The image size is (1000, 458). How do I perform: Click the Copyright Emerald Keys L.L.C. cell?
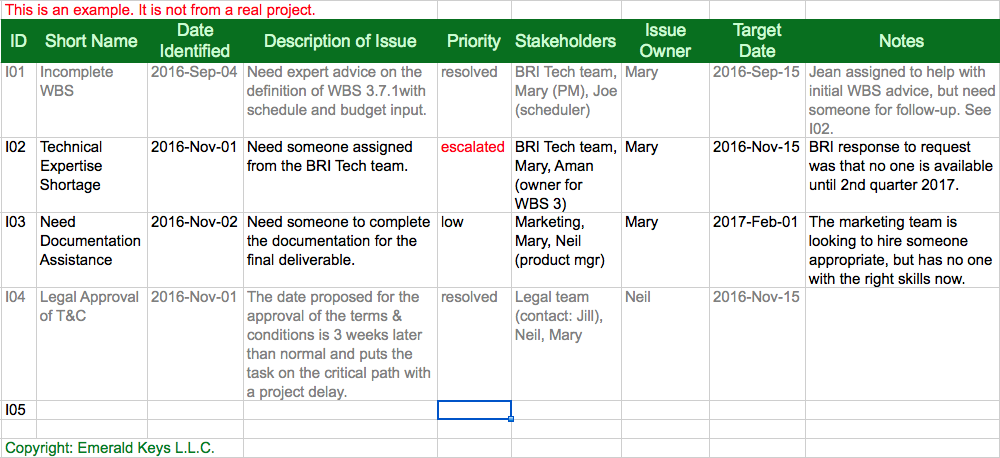pyautogui.click(x=110, y=448)
